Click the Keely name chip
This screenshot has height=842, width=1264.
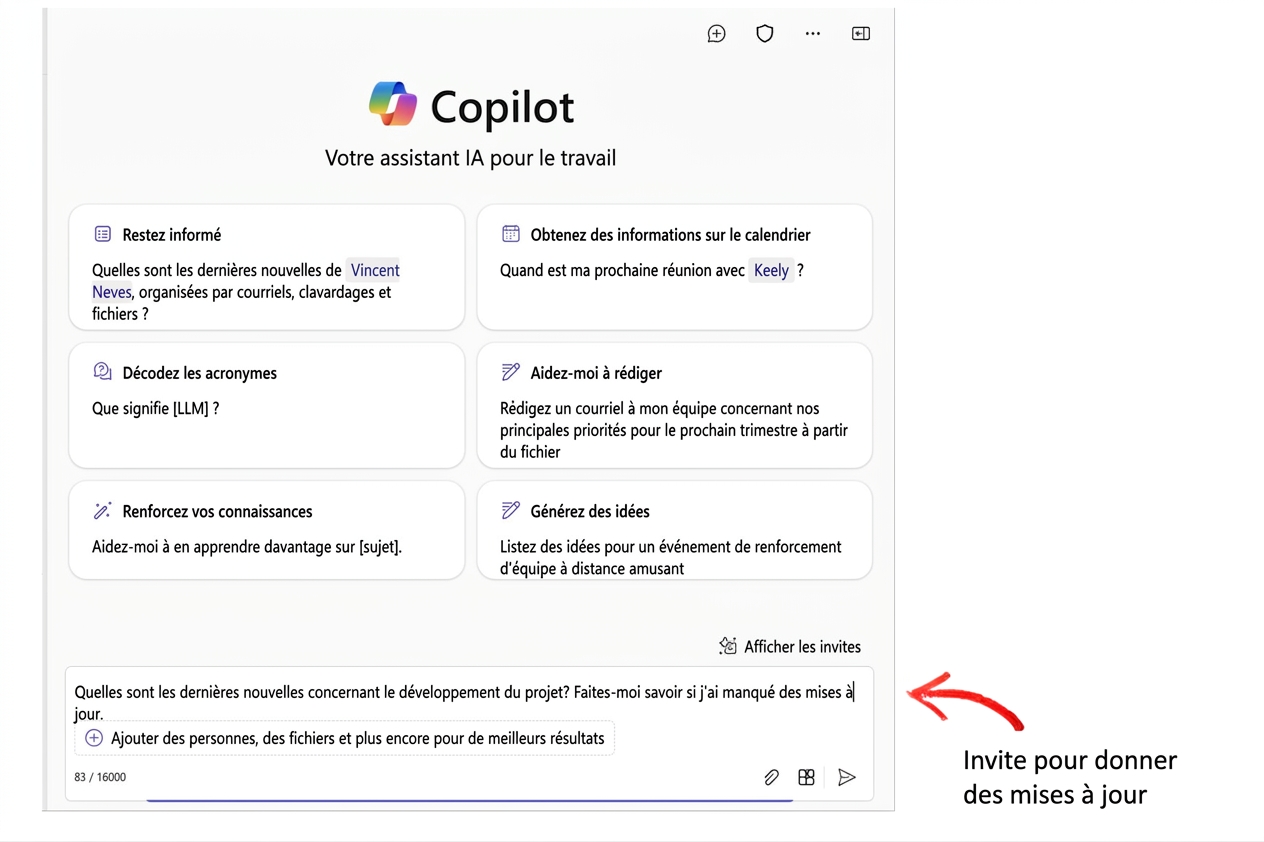coord(771,270)
